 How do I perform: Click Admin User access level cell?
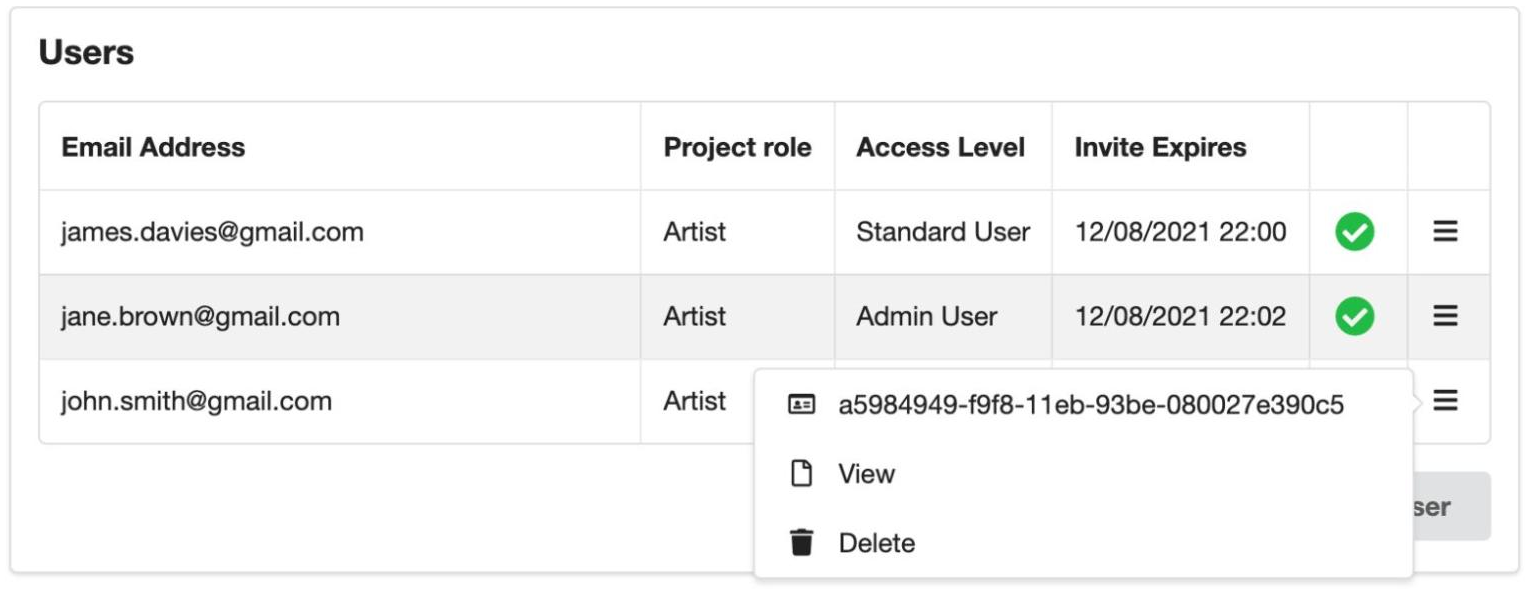(926, 317)
